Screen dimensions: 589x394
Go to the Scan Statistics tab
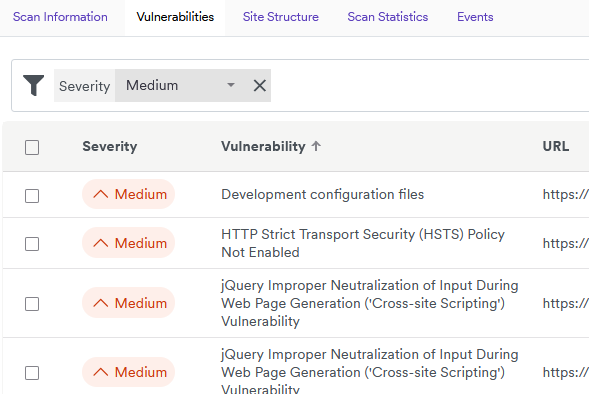388,17
